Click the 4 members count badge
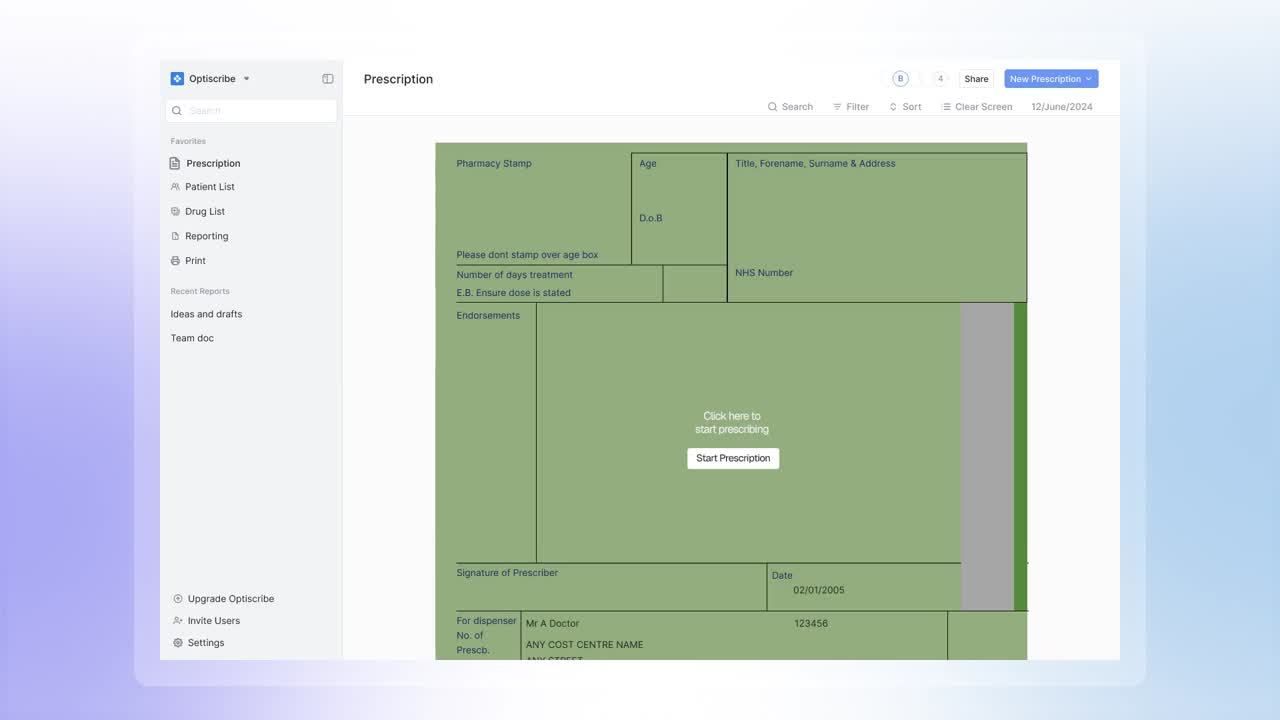This screenshot has width=1280, height=720. coord(940,79)
